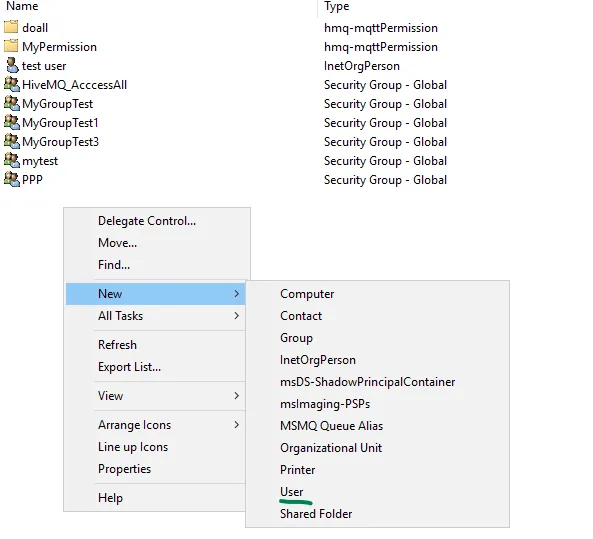Select the PPP entry name
The height and width of the screenshot is (539, 593).
[x=32, y=180]
